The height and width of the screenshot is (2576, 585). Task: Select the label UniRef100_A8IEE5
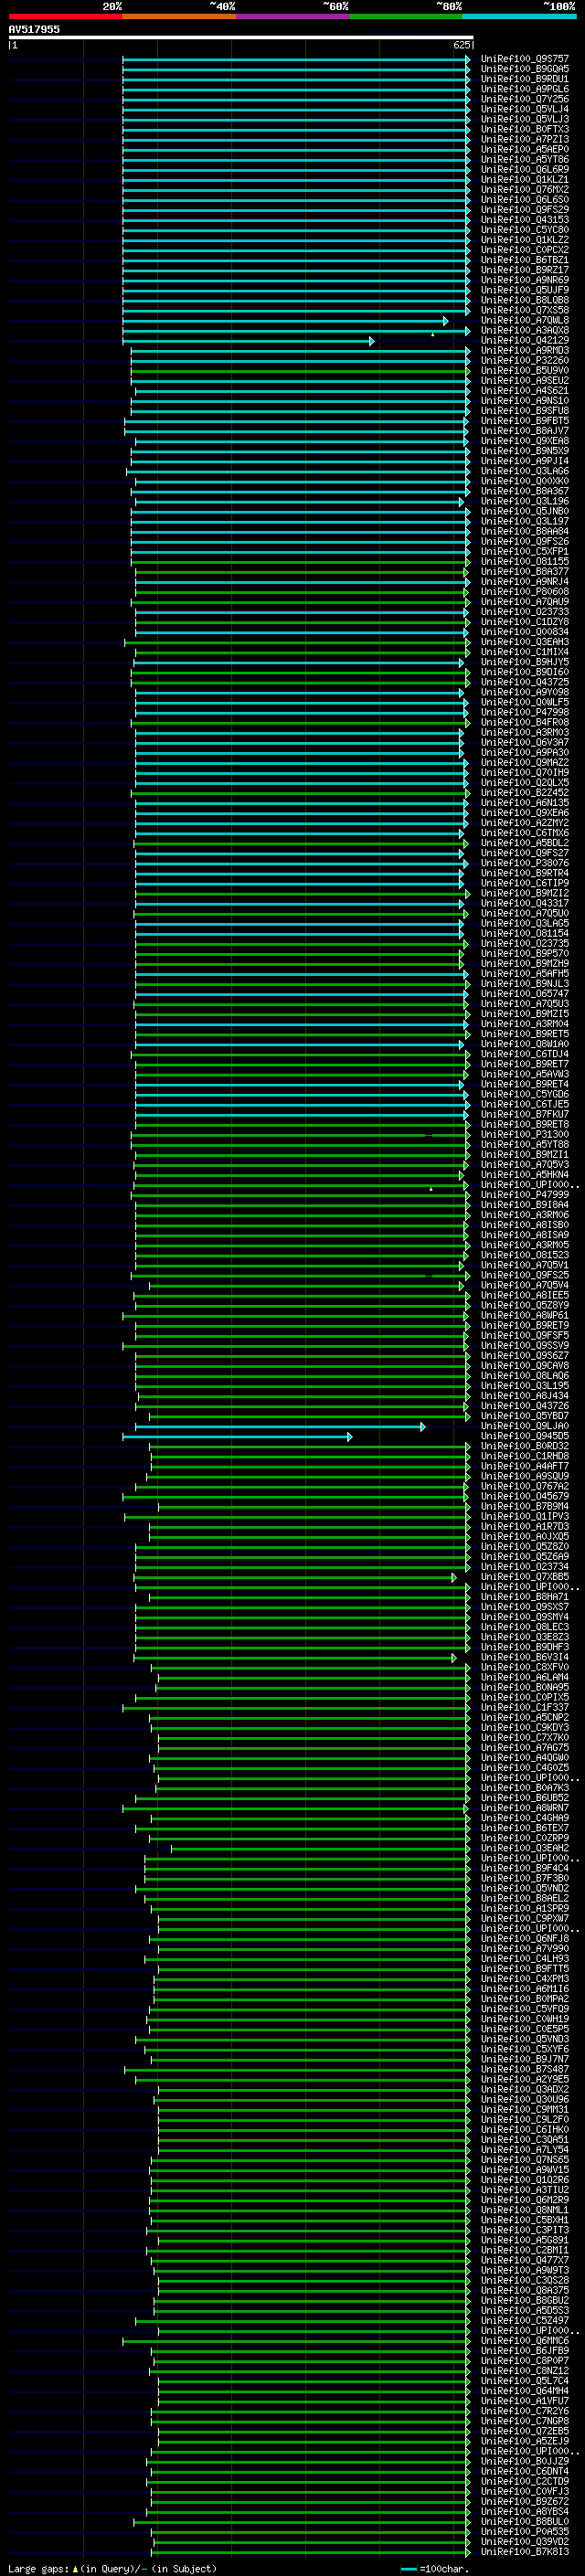click(x=525, y=1295)
